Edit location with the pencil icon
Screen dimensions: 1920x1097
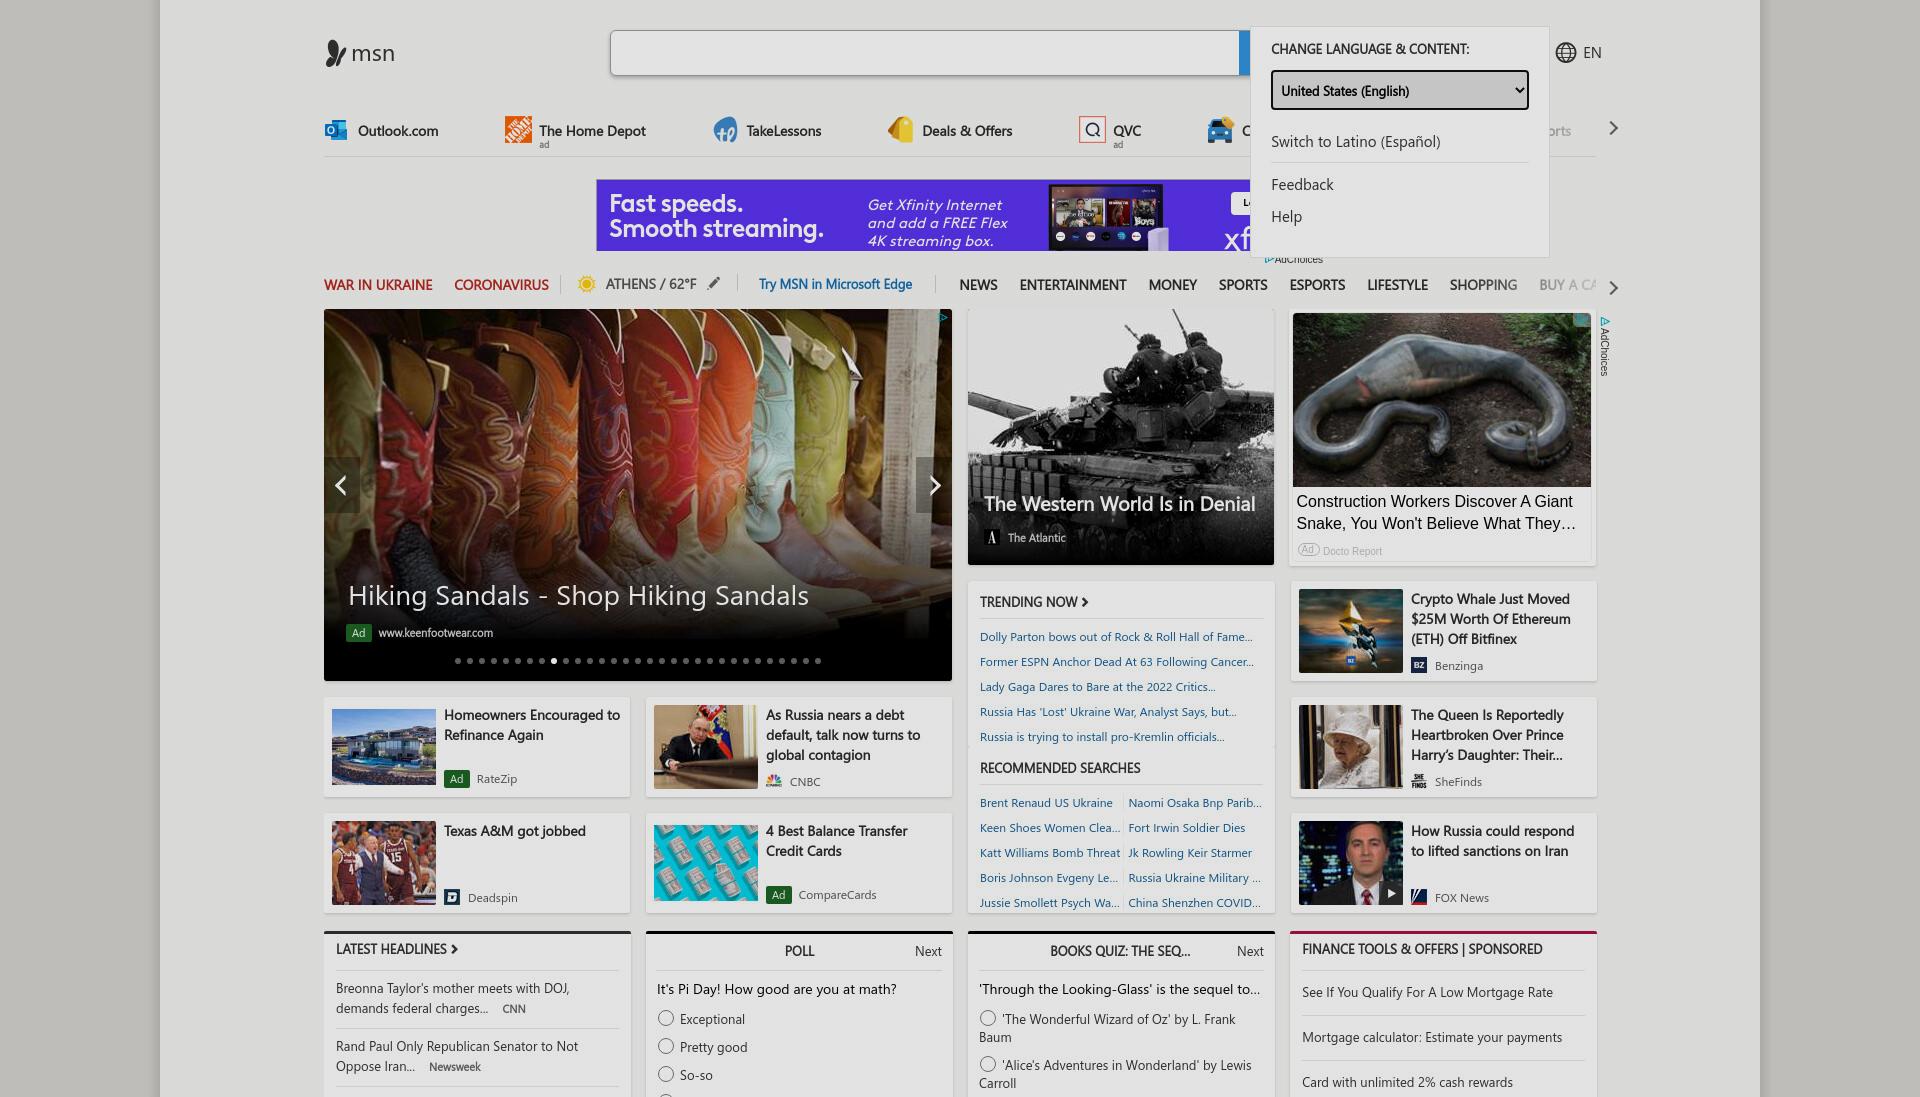(714, 283)
